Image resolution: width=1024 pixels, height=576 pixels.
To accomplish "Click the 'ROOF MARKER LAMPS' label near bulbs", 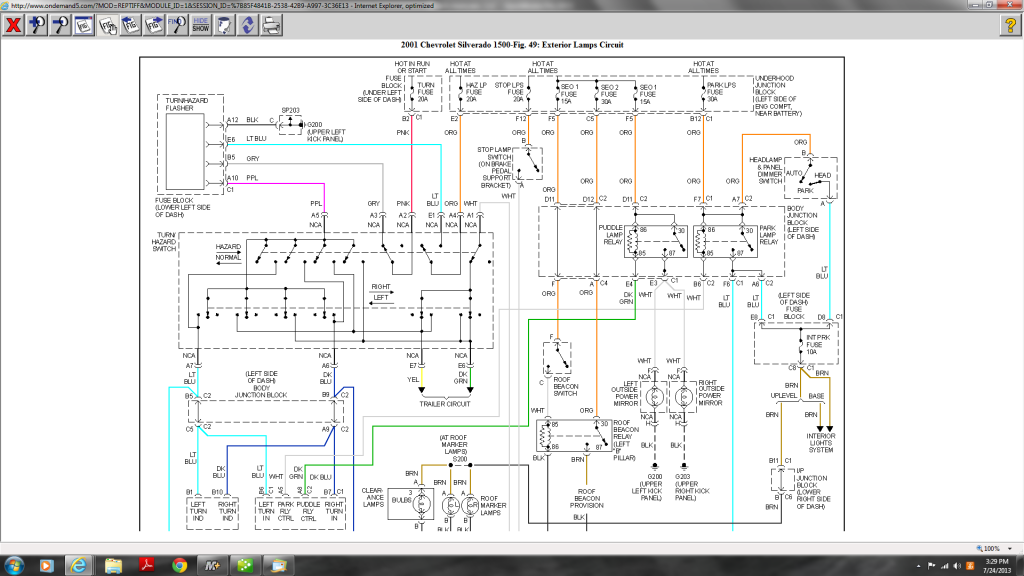I will tap(493, 505).
